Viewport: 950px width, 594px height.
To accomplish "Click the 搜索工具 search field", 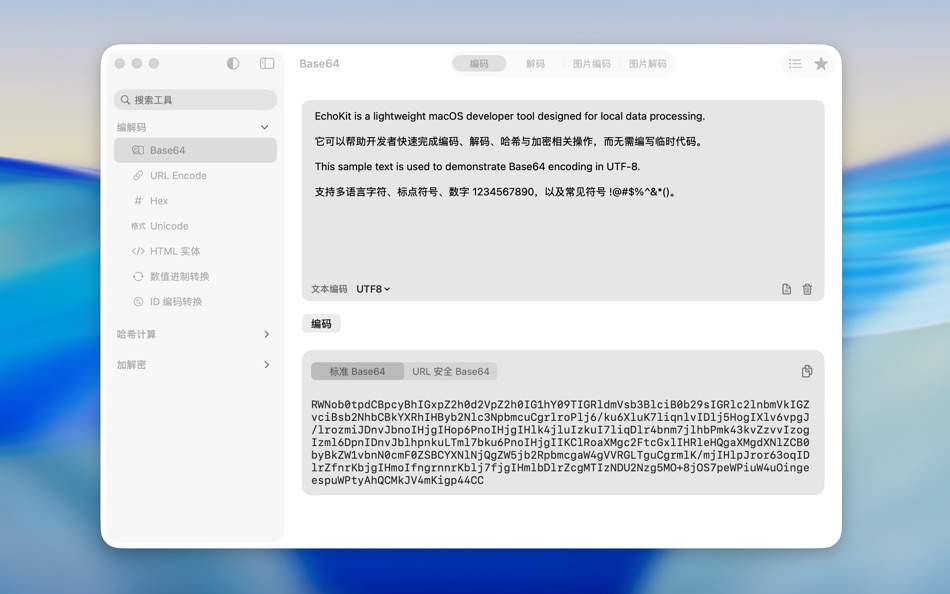I will (195, 100).
